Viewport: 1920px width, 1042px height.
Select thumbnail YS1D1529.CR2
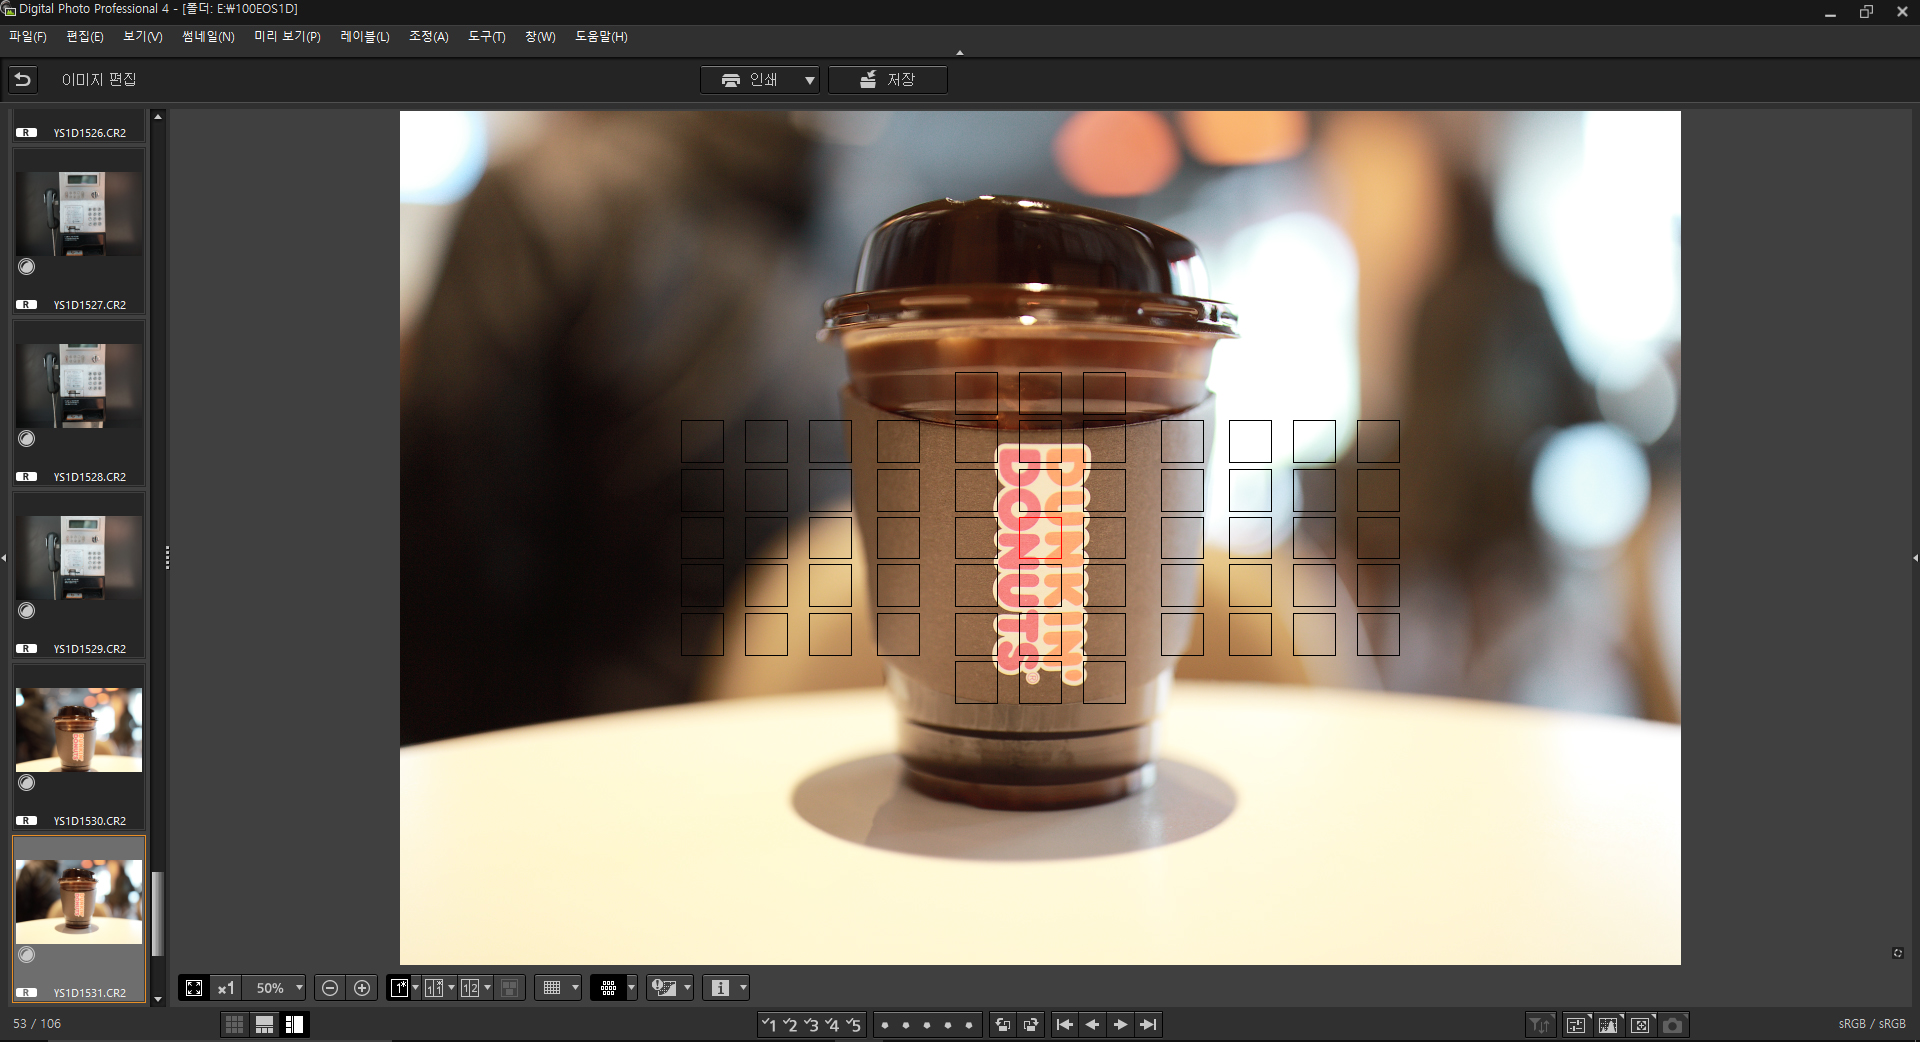(79, 575)
